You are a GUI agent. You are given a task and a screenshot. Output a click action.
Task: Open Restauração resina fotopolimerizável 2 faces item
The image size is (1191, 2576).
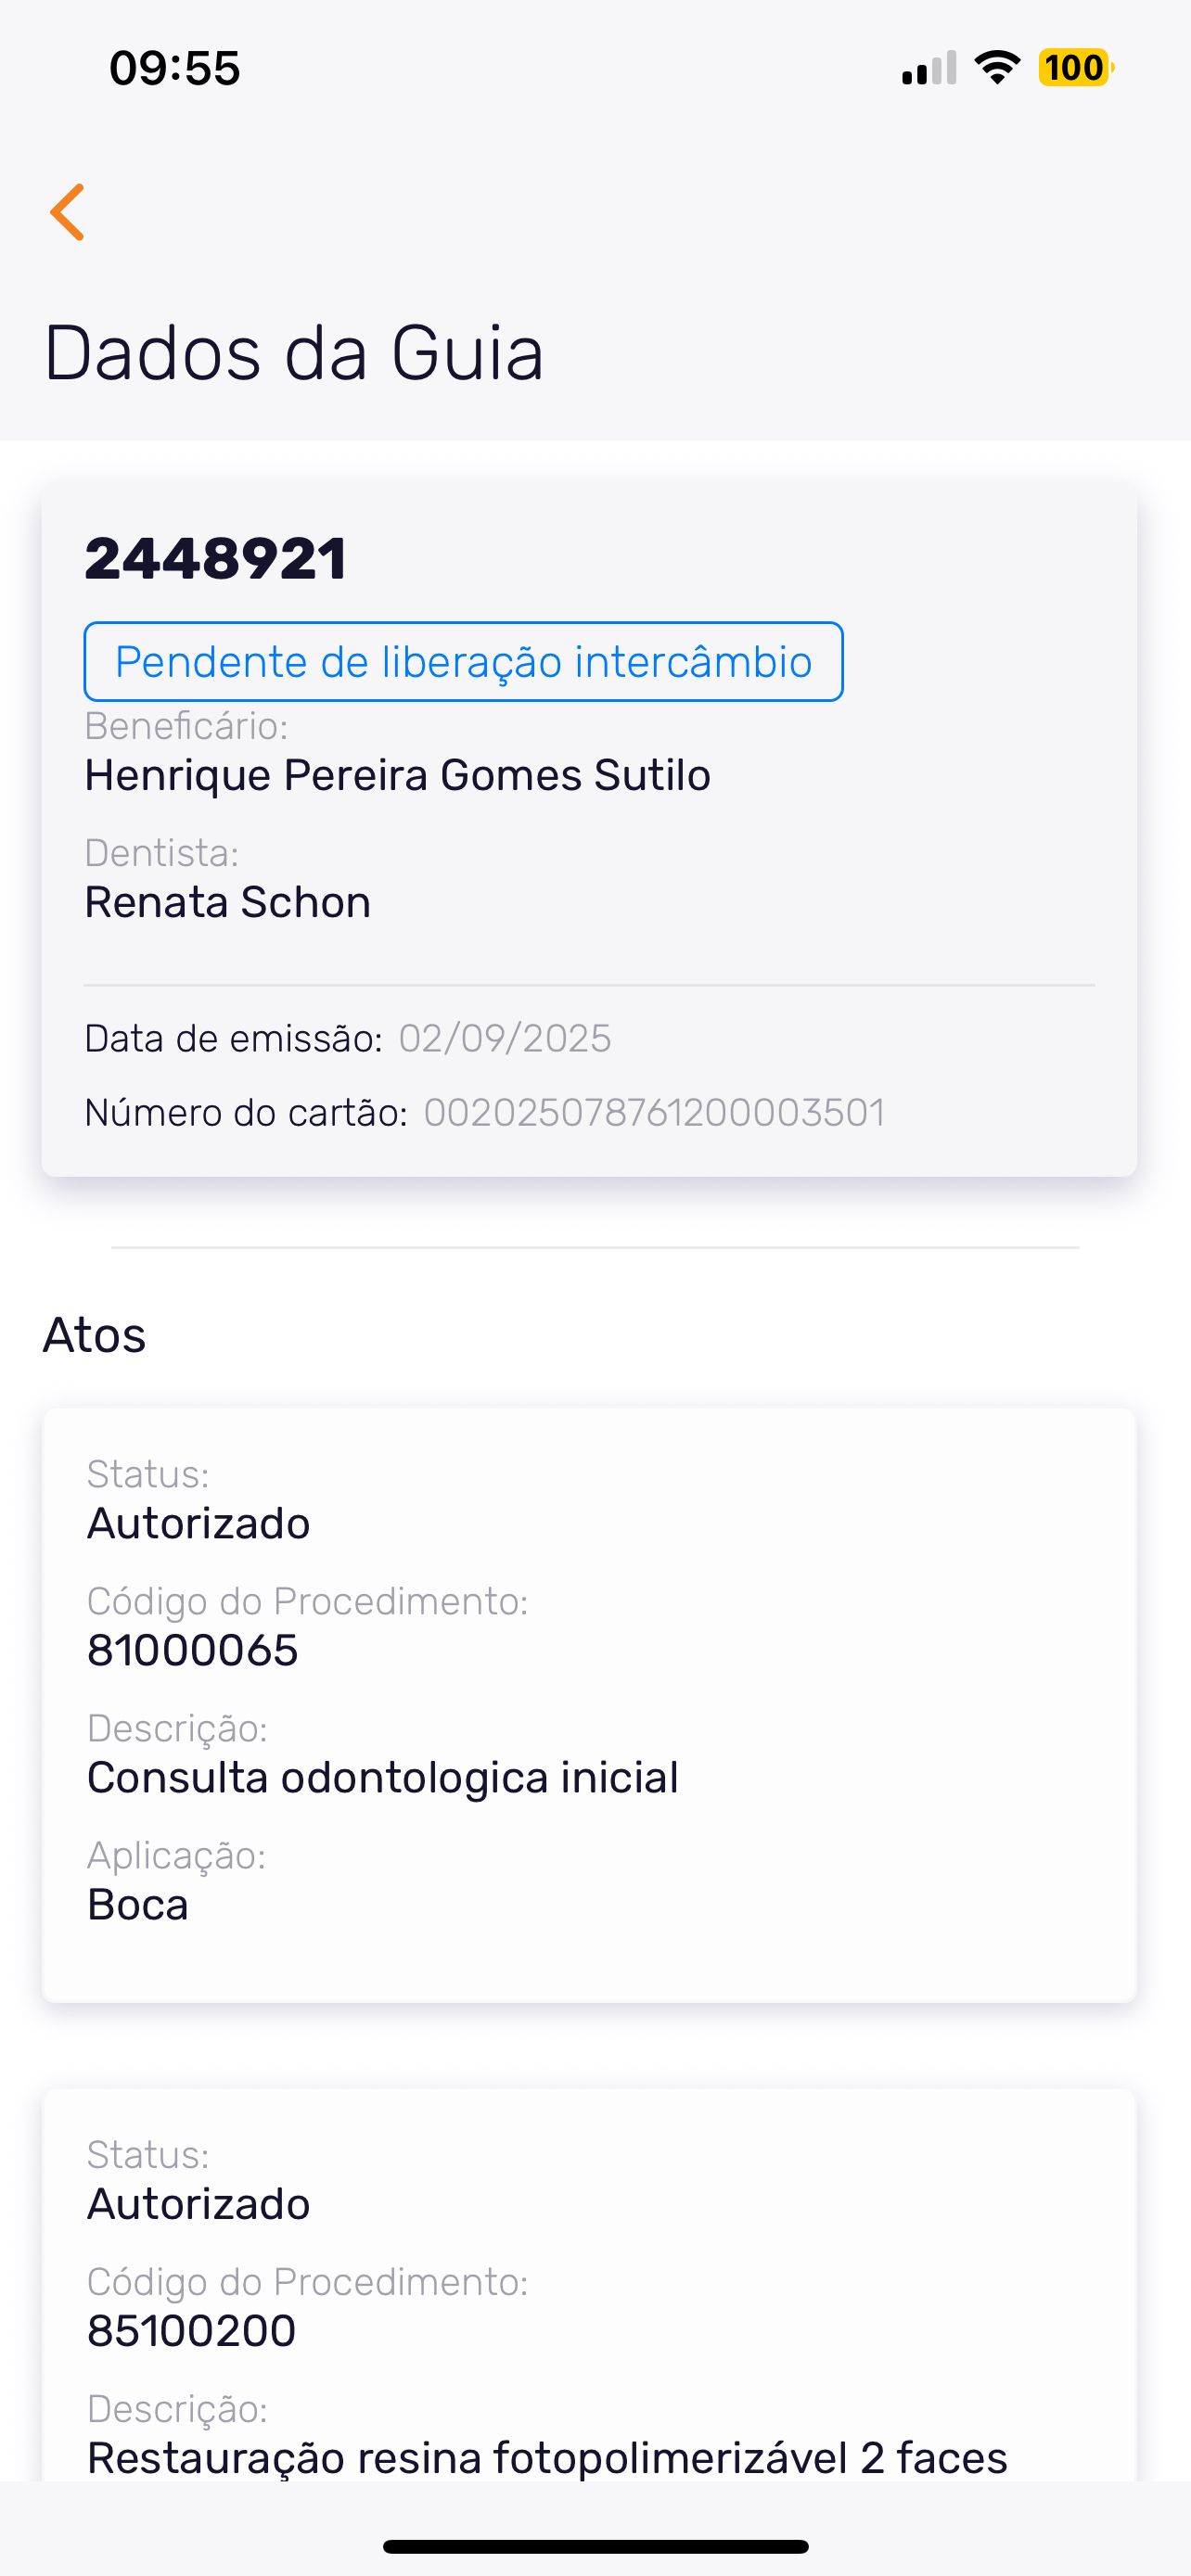click(547, 2456)
